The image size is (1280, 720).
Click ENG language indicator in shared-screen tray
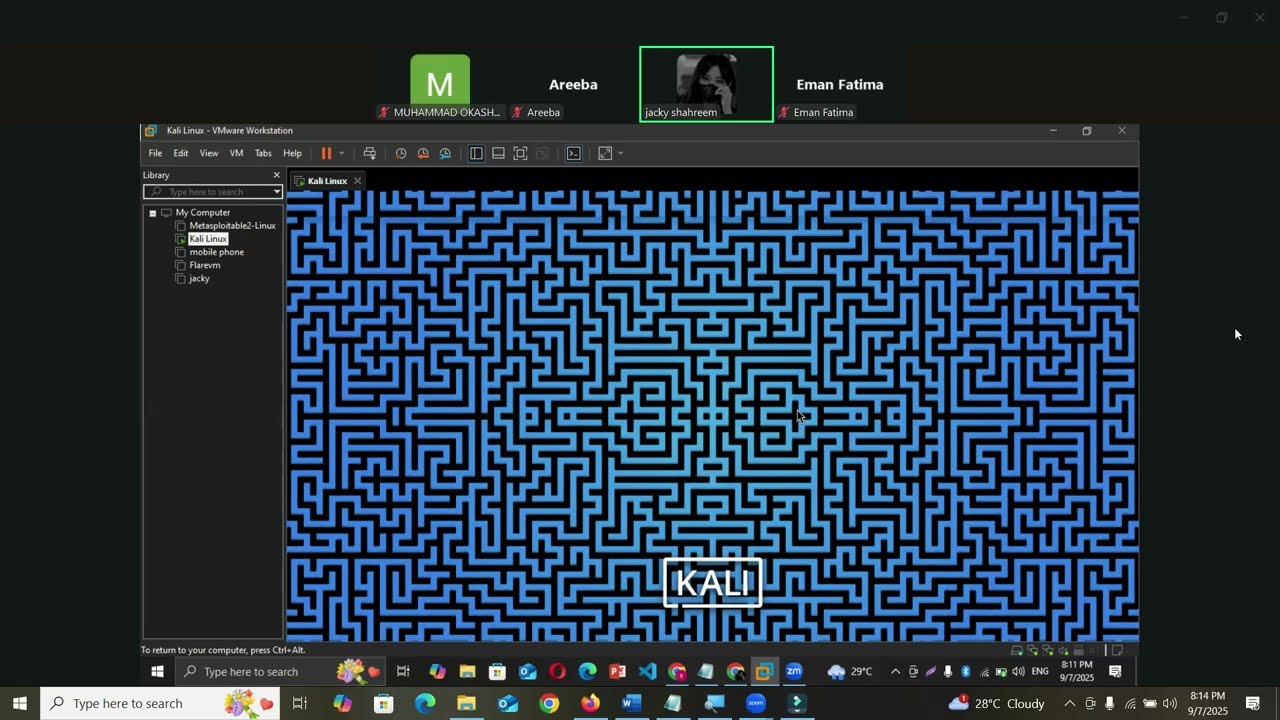[1040, 672]
